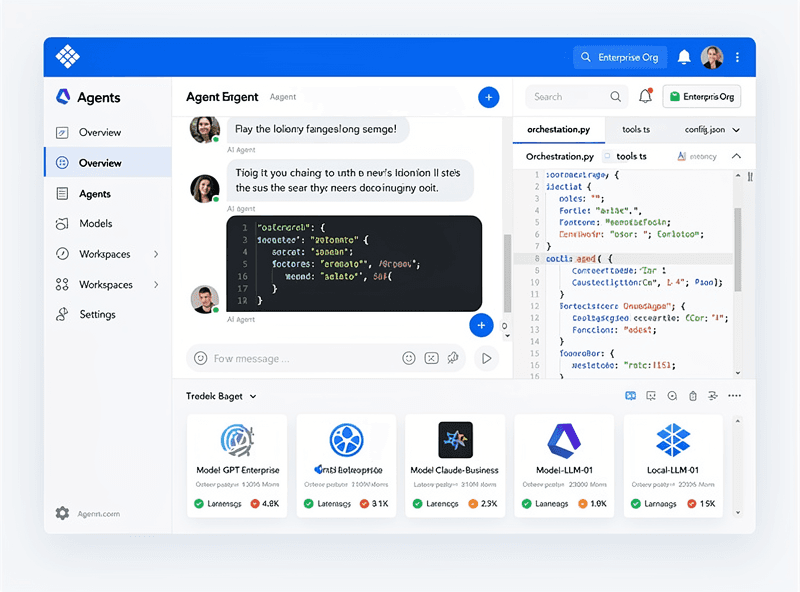This screenshot has height=592, width=800.
Task: Send the message with the play arrow
Action: tap(486, 358)
